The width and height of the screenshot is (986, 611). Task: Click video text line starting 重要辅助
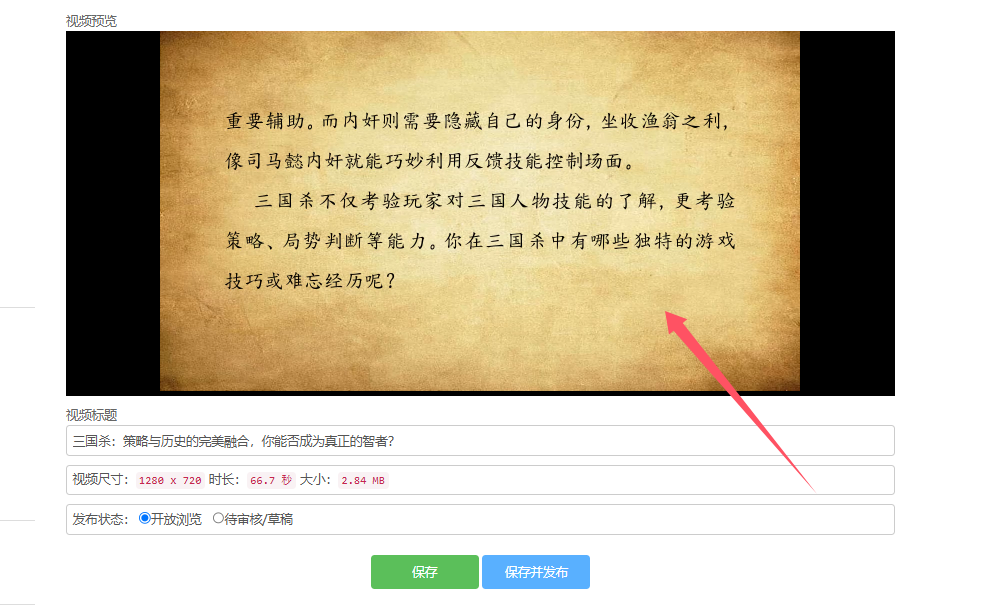(x=477, y=121)
